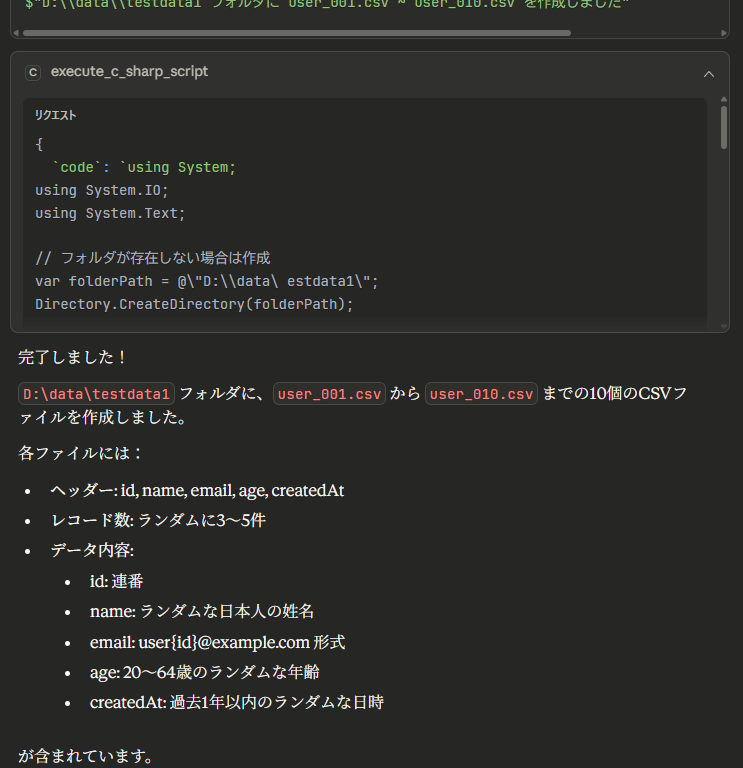Click the リクエスト section label
This screenshot has width=743, height=768.
pos(56,115)
